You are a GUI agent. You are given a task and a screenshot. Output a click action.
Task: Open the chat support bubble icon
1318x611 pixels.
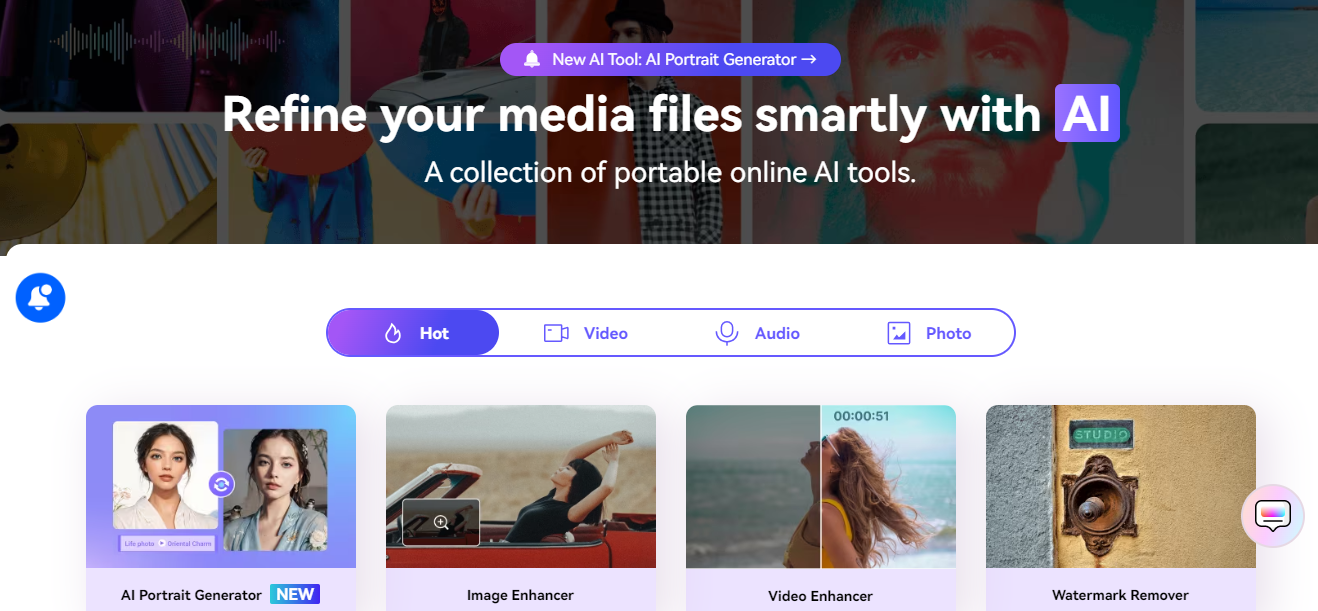click(x=1272, y=516)
